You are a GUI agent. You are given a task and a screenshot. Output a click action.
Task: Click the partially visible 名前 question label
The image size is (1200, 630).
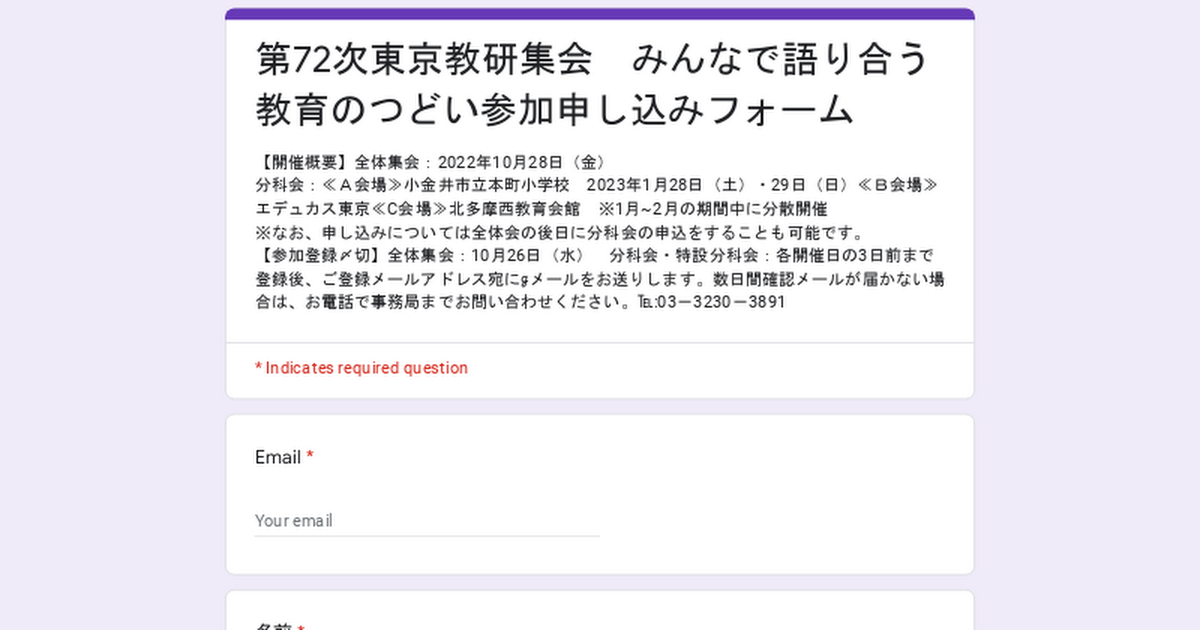click(x=273, y=626)
